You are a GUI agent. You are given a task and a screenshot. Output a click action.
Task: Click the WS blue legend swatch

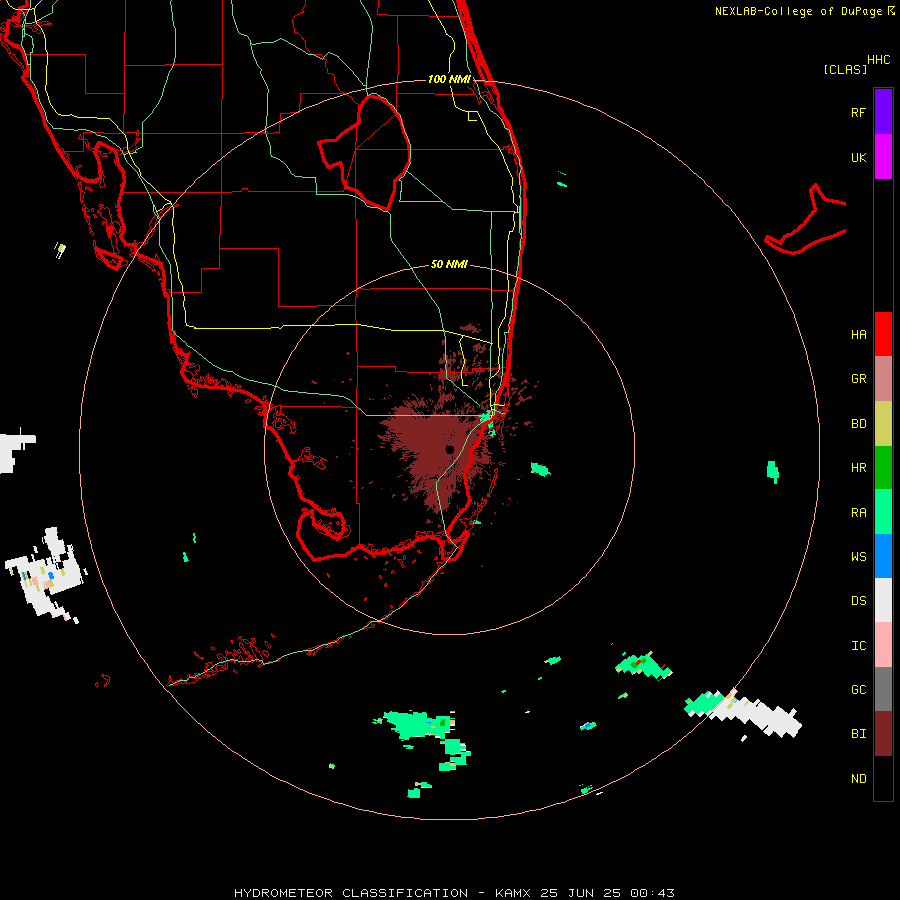click(883, 556)
